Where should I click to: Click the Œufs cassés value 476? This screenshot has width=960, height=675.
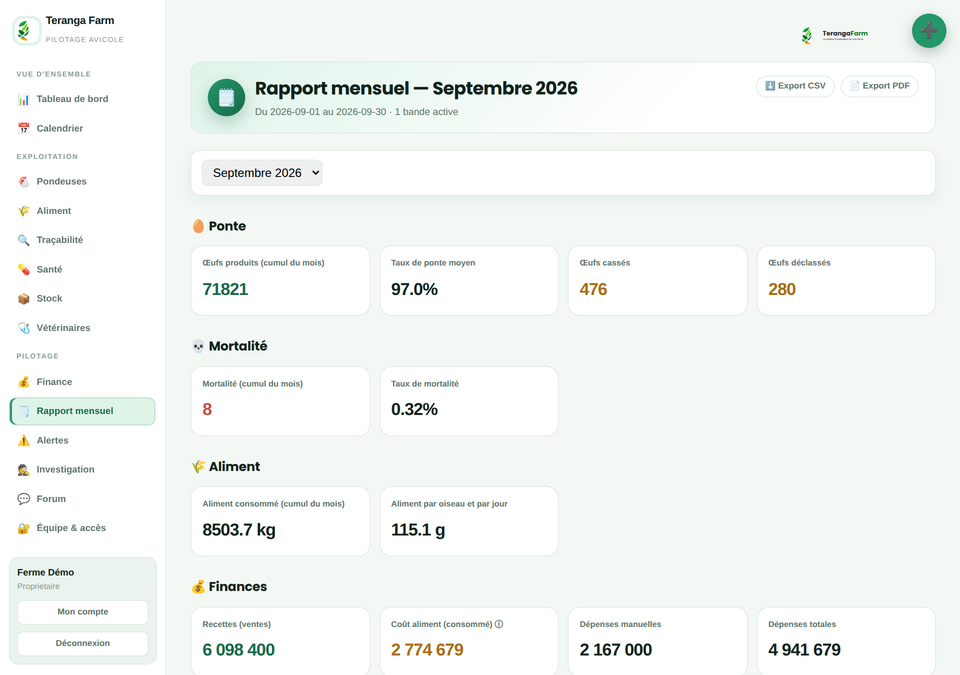tap(593, 289)
